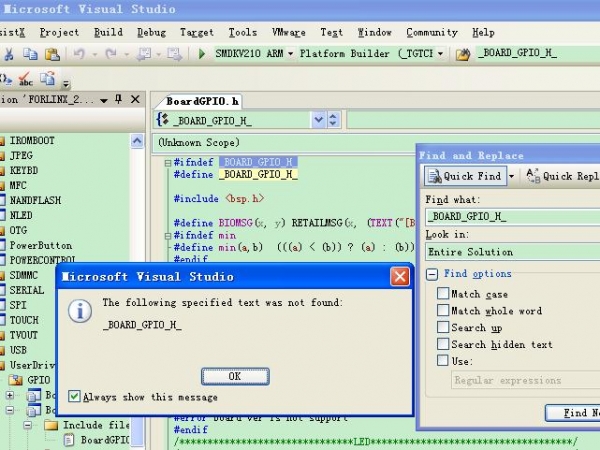Viewport: 600px width, 450px height.
Task: Click OK in the message dialog
Action: point(235,376)
